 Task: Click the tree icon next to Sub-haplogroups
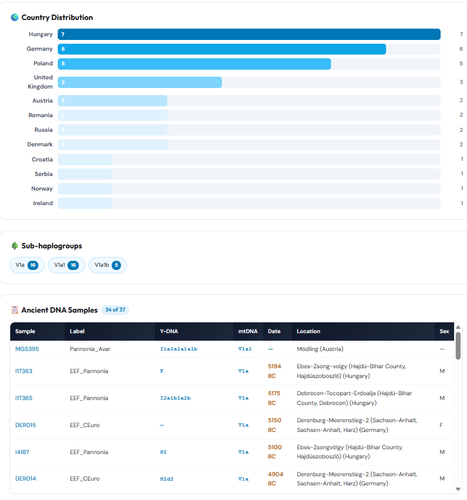14,246
